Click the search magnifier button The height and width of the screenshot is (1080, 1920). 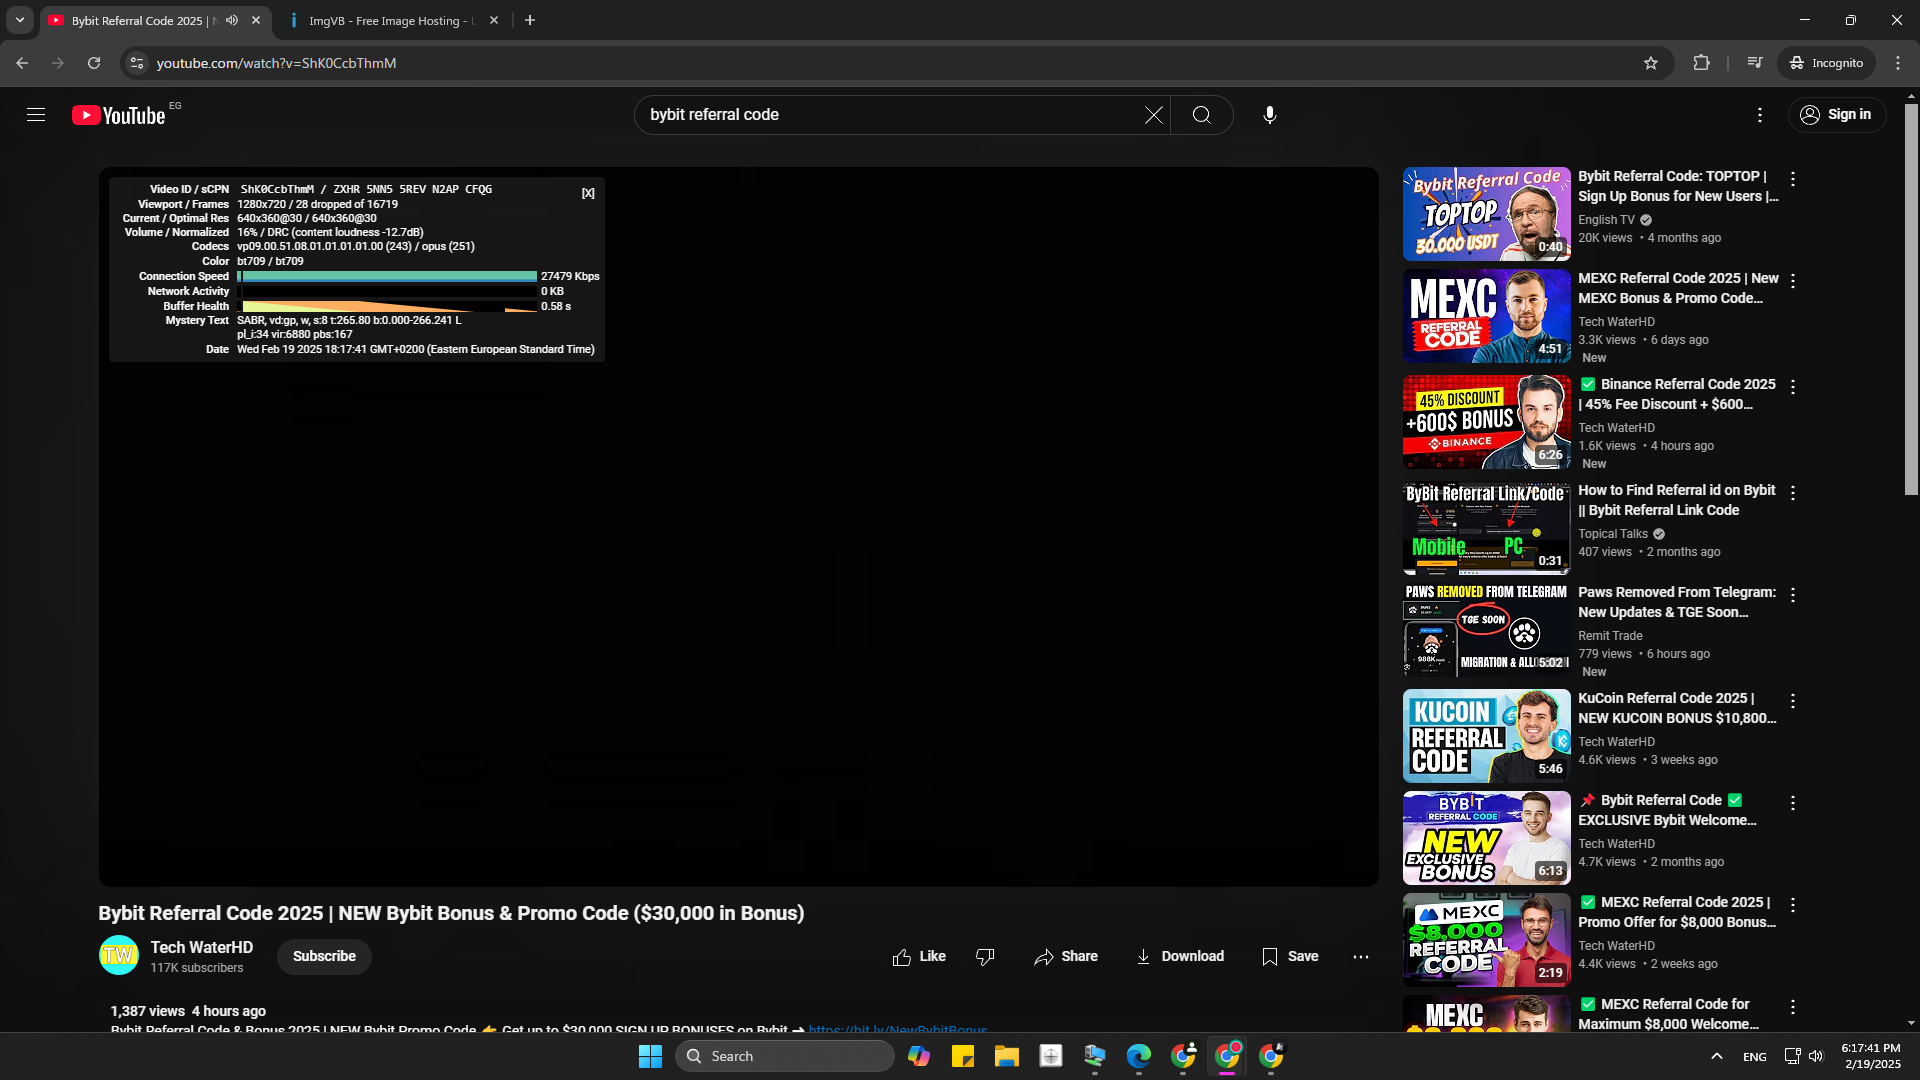point(1201,115)
